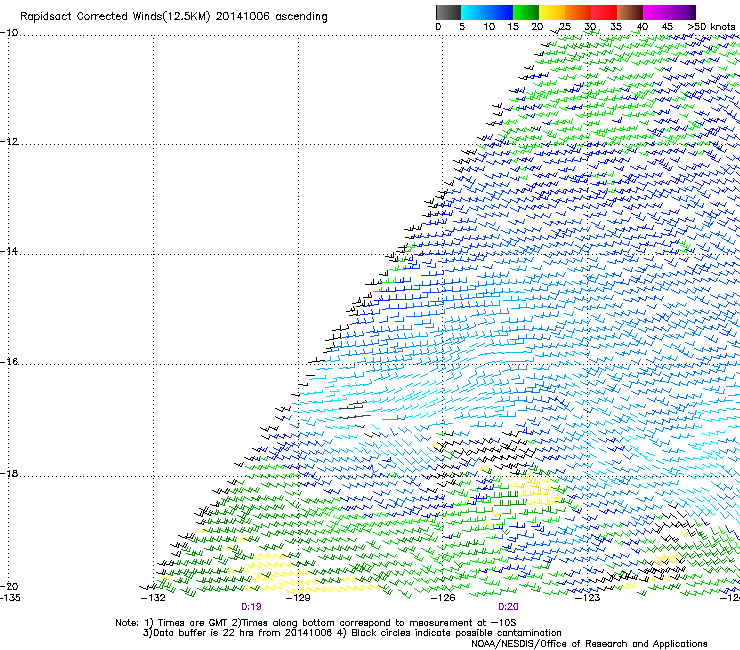This screenshot has height=650, width=740.
Task: Click the 'D:20' pass time marker
Action: tap(508, 607)
